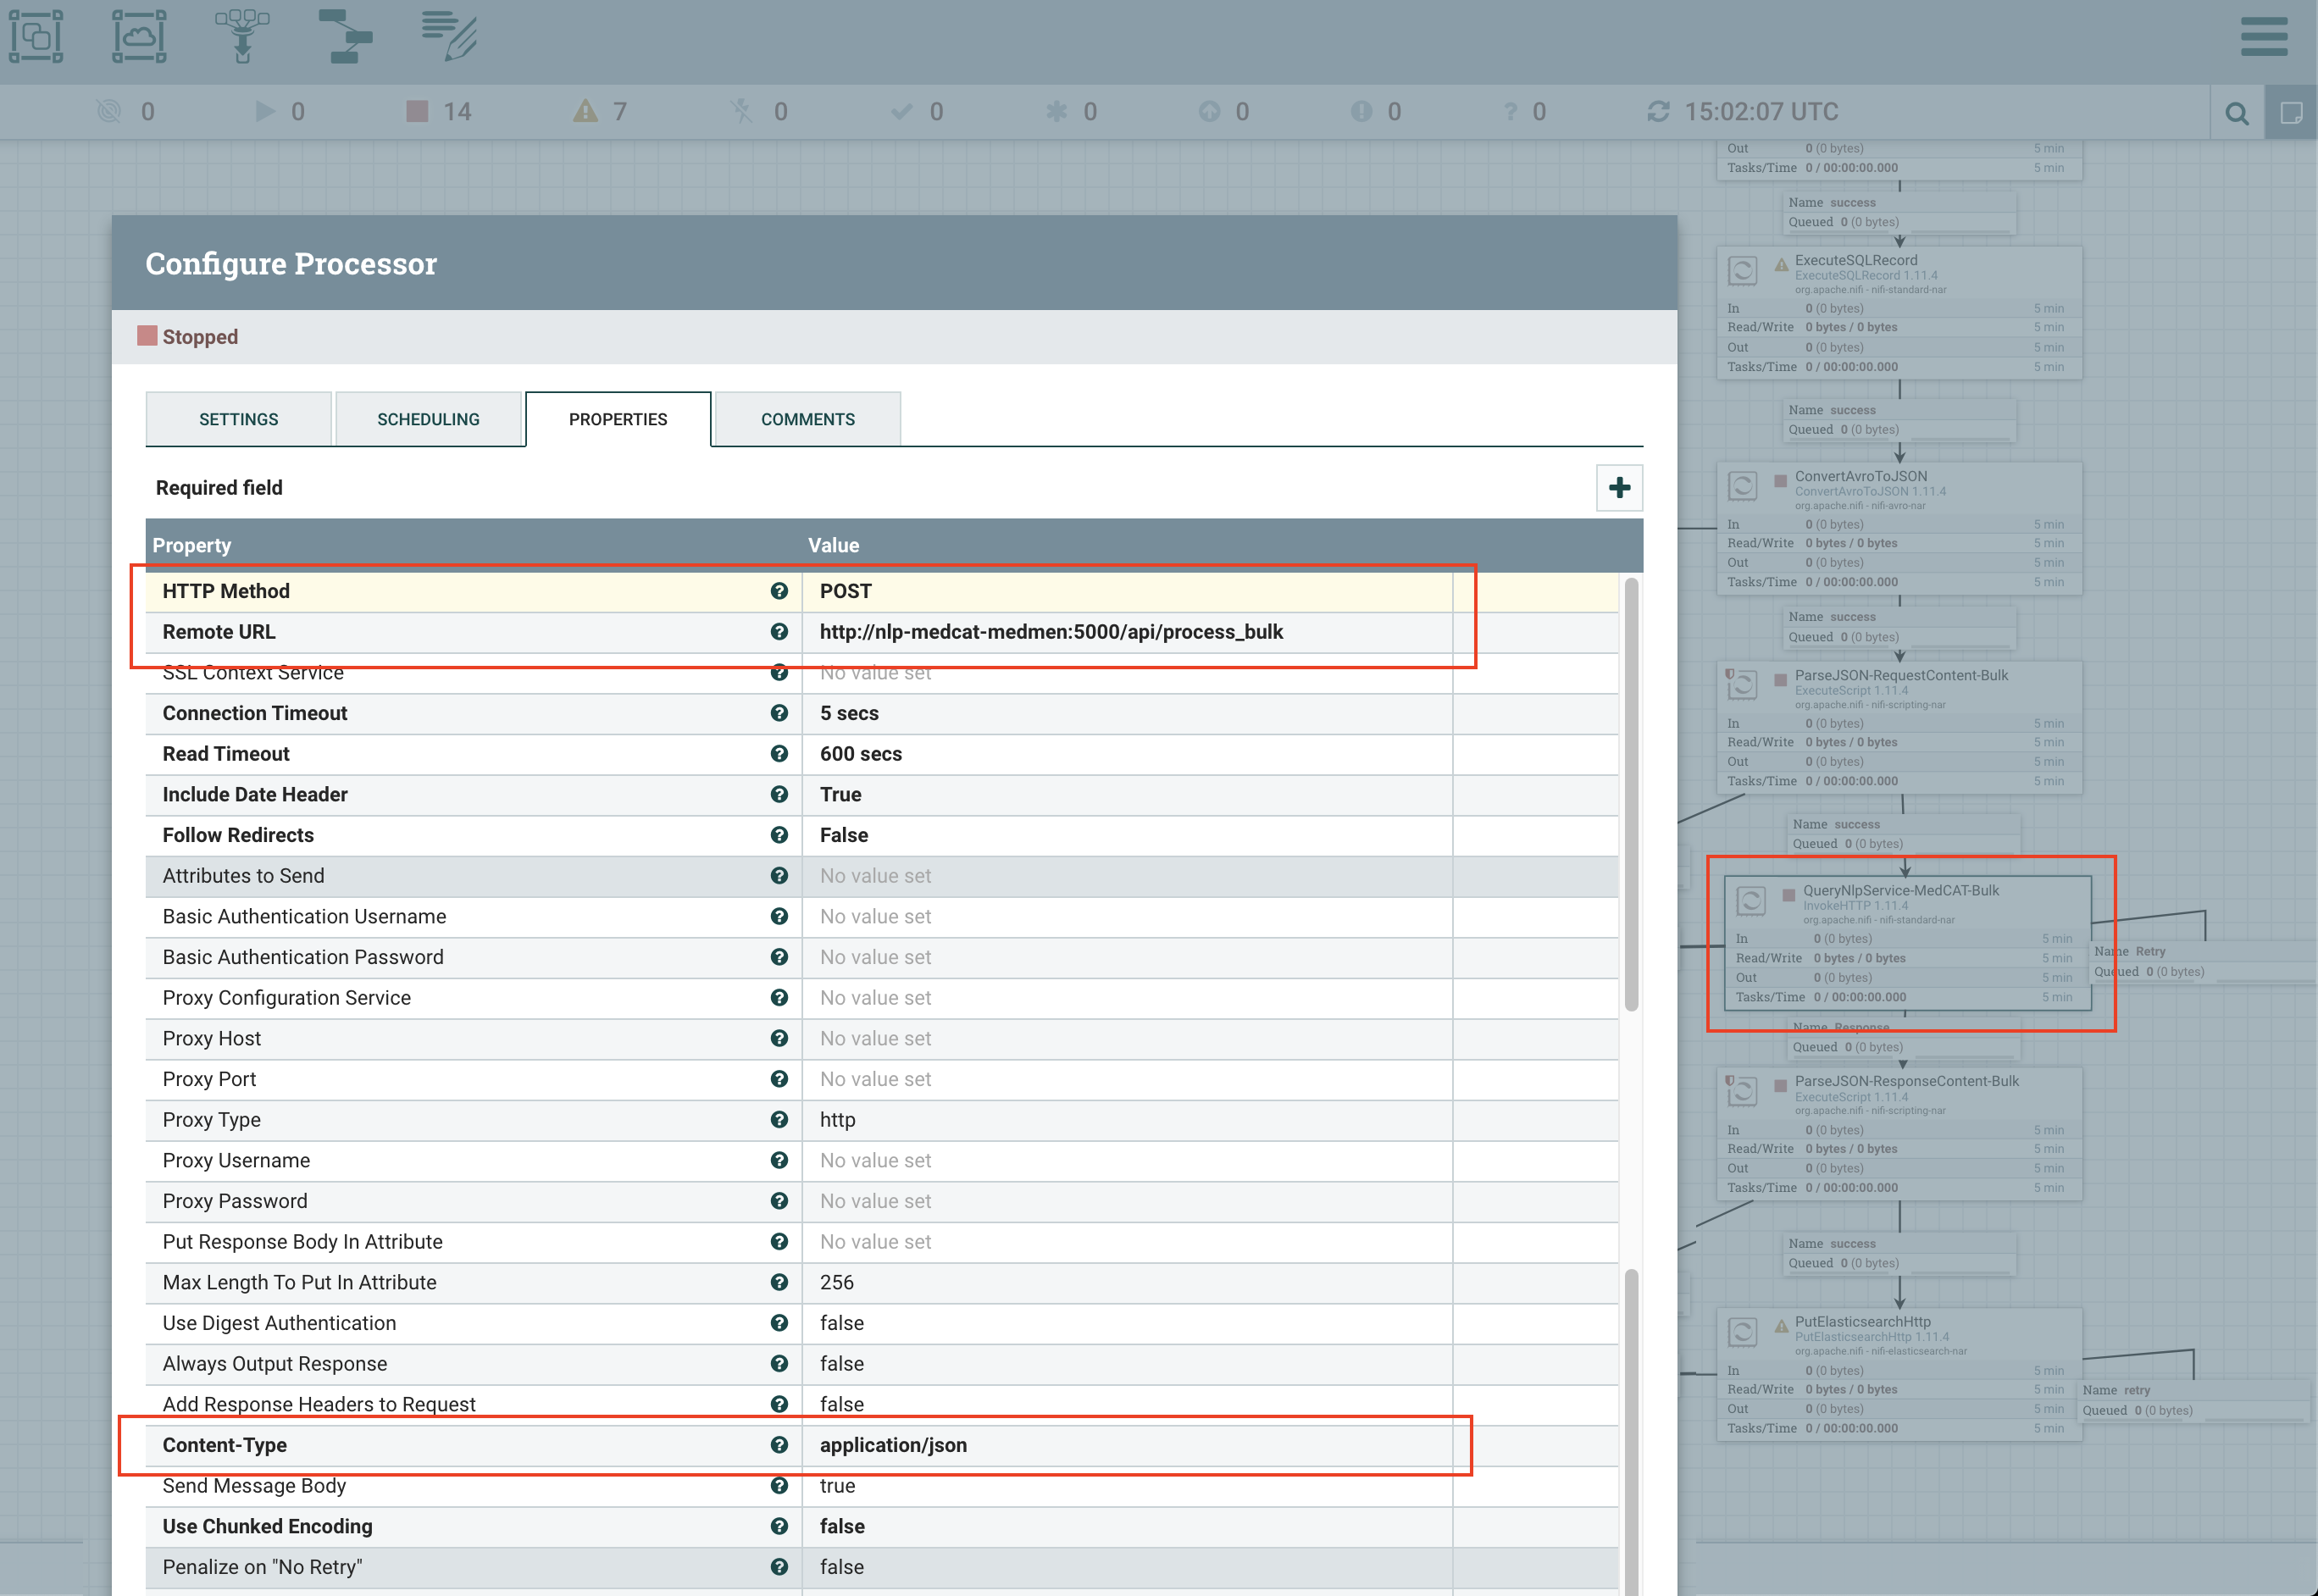This screenshot has width=2318, height=1596.
Task: Edit the Proxy Type value http
Action: coord(1127,1120)
